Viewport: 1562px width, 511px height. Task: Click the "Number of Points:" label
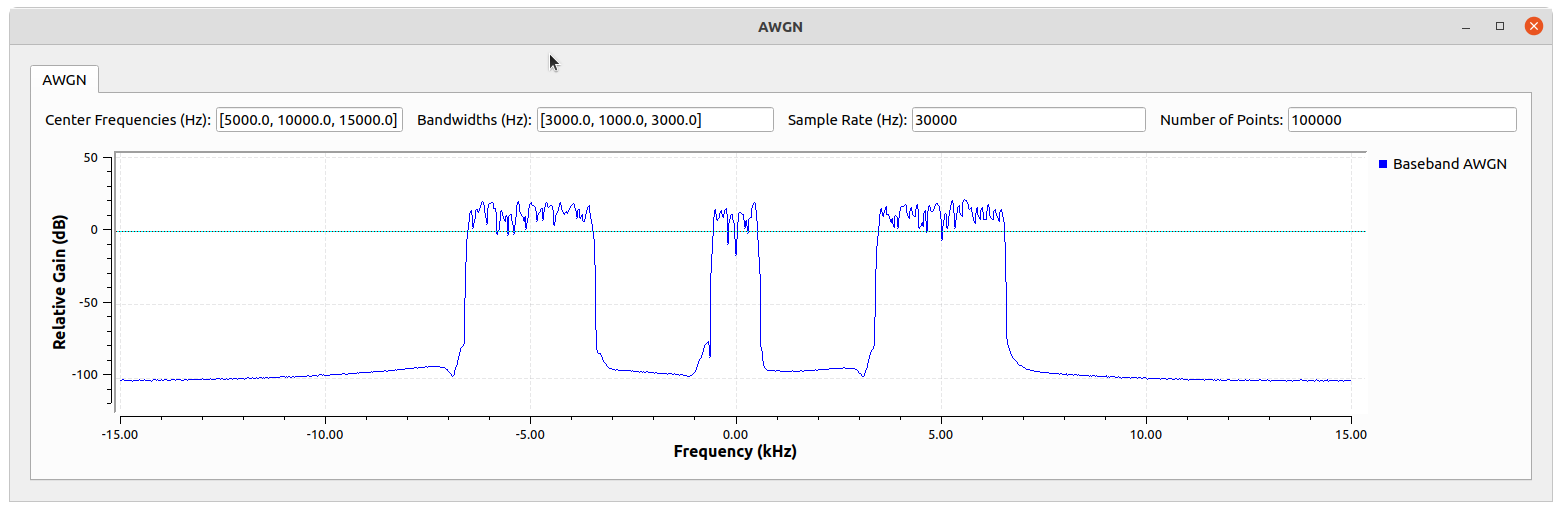pos(1221,120)
